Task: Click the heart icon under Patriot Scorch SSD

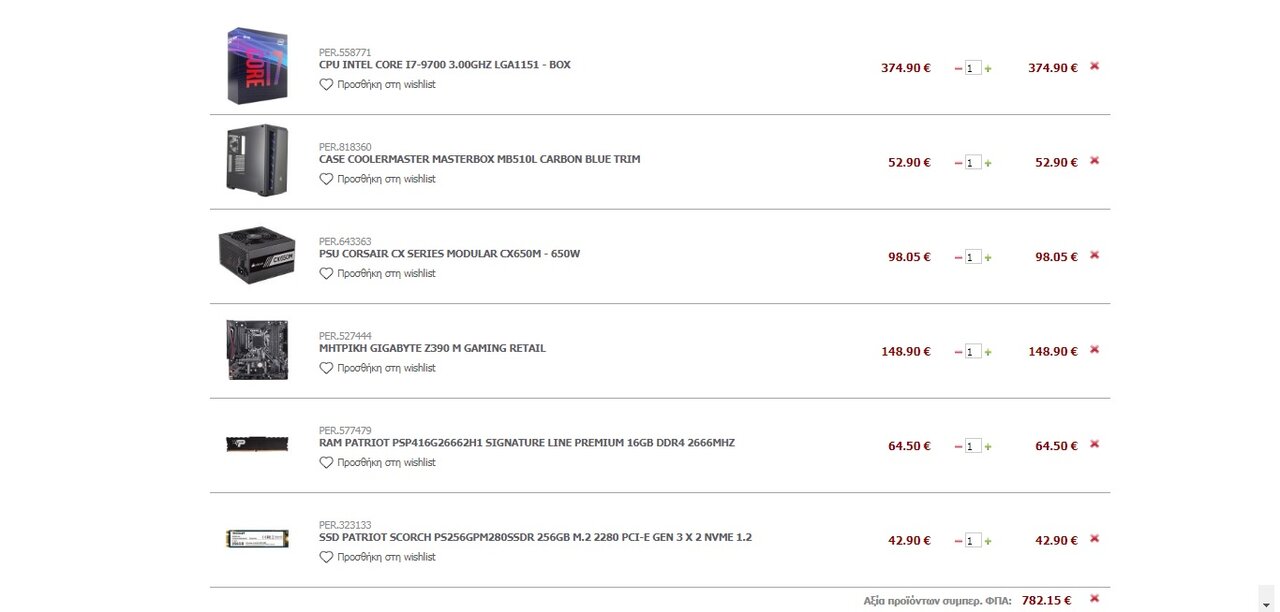Action: [326, 557]
